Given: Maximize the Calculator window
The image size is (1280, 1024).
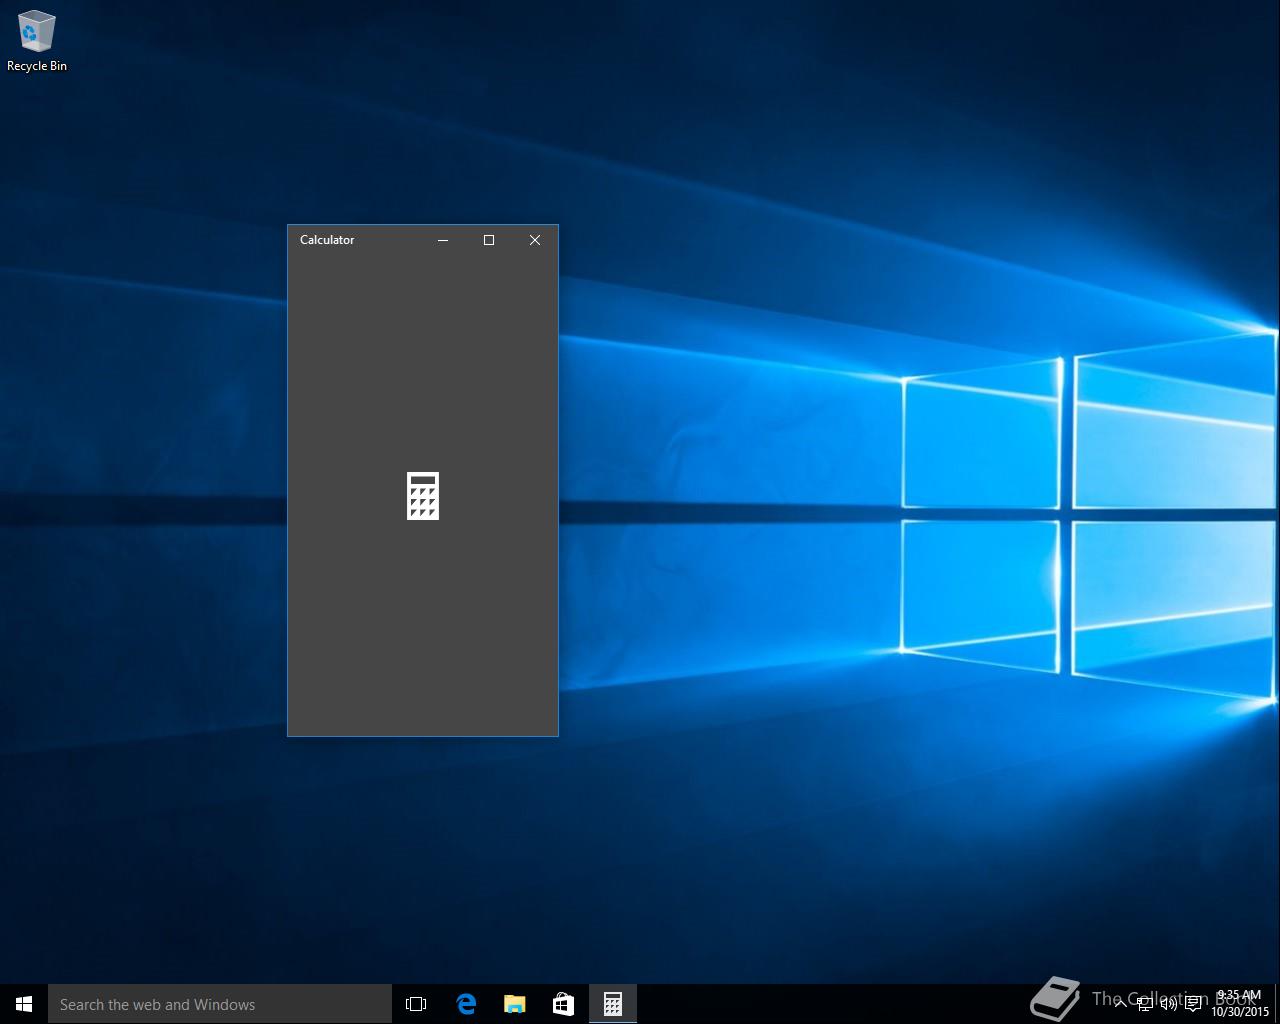Looking at the screenshot, I should [489, 240].
